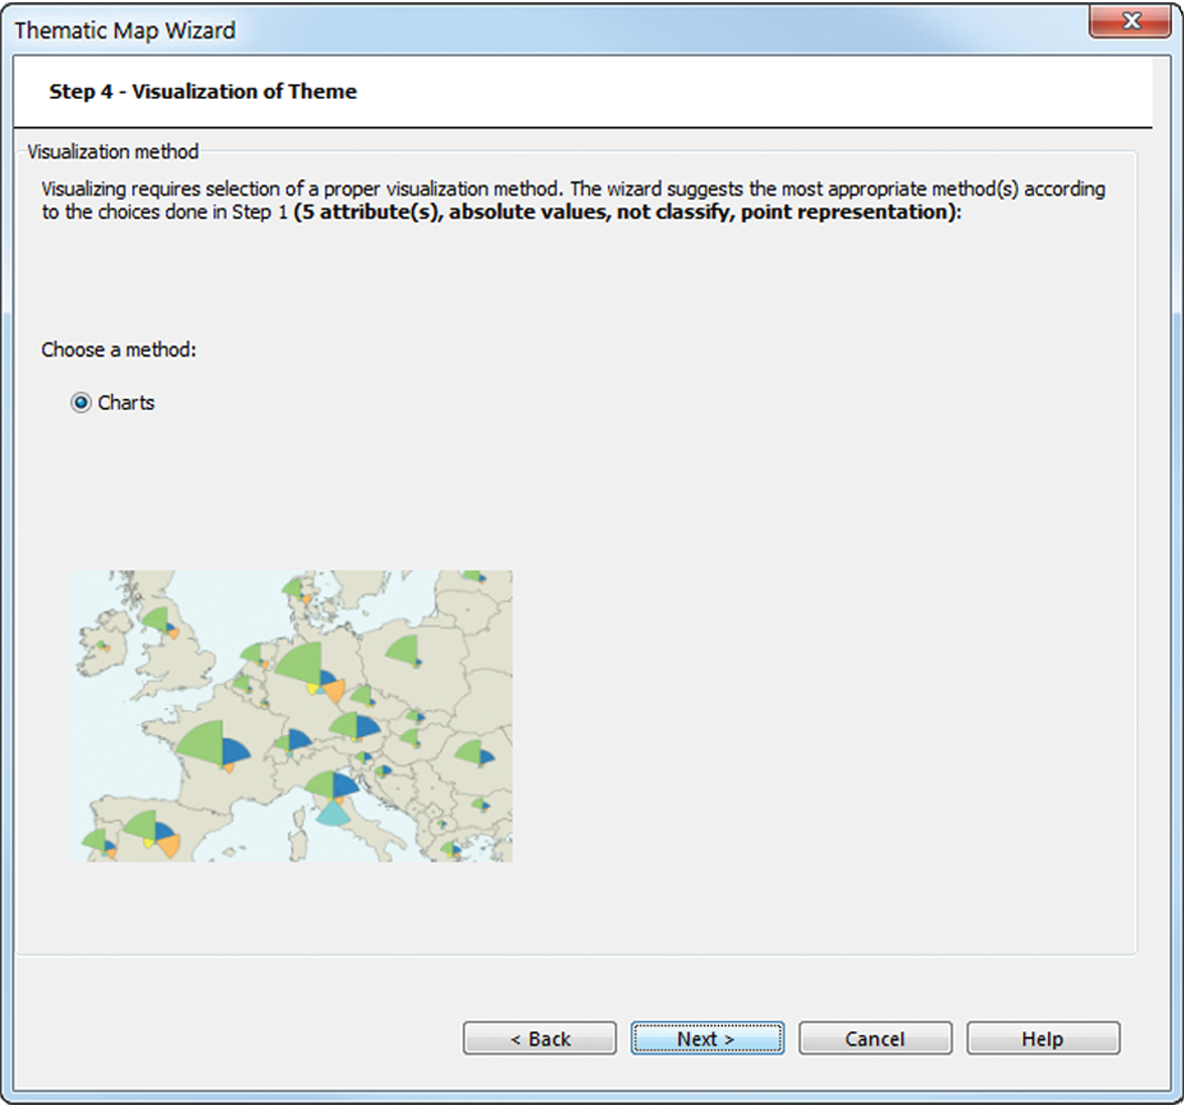Cancel the Thematic Map Wizard
Viewport: 1184px width, 1108px height.
(x=875, y=1039)
